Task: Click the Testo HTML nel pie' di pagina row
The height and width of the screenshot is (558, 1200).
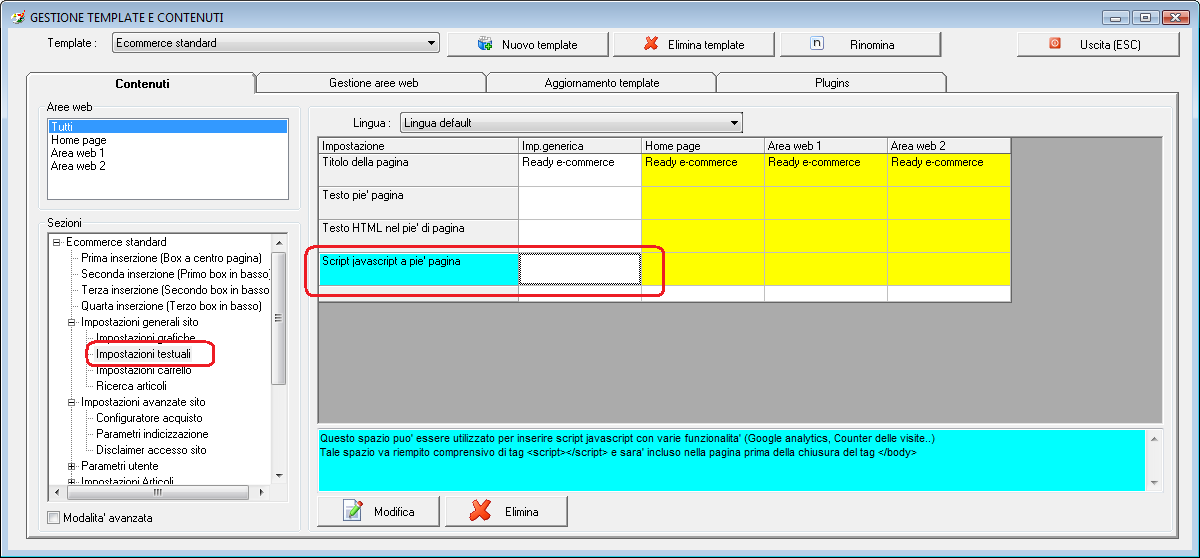Action: tap(418, 235)
